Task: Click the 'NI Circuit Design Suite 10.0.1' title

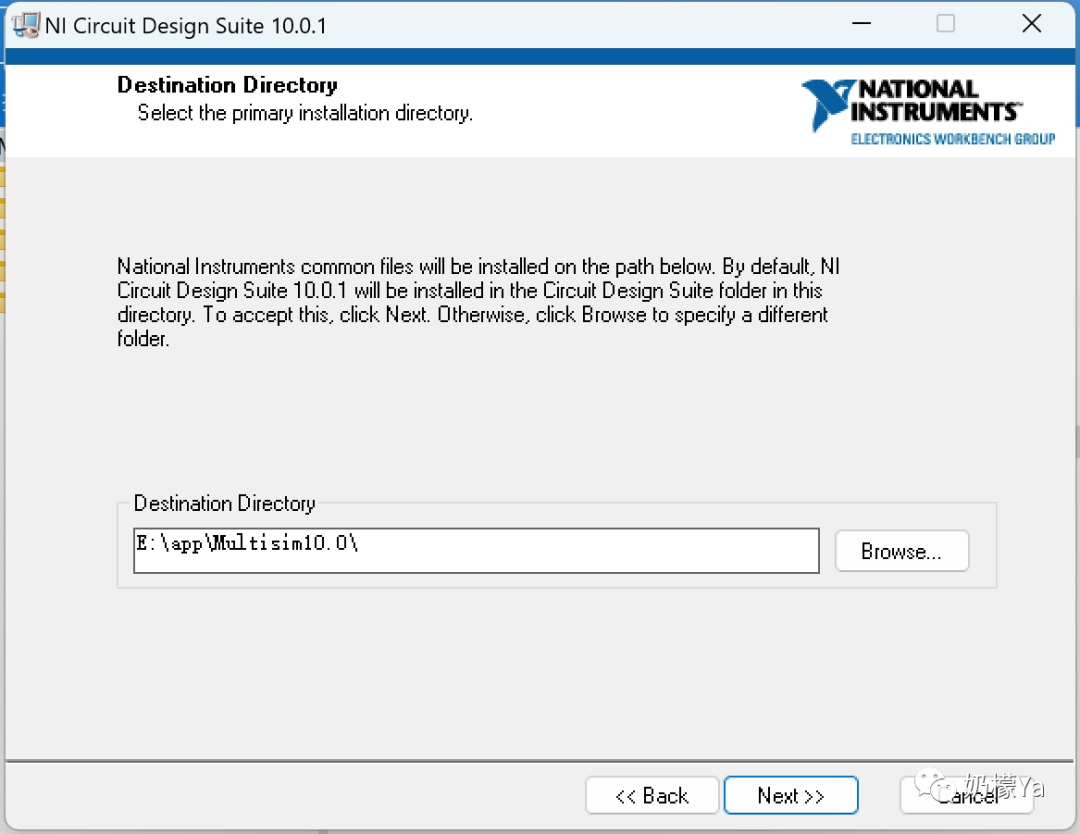Action: [186, 26]
